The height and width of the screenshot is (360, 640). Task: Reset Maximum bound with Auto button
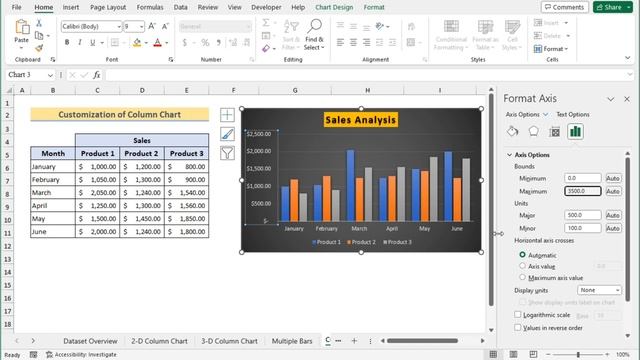point(613,191)
